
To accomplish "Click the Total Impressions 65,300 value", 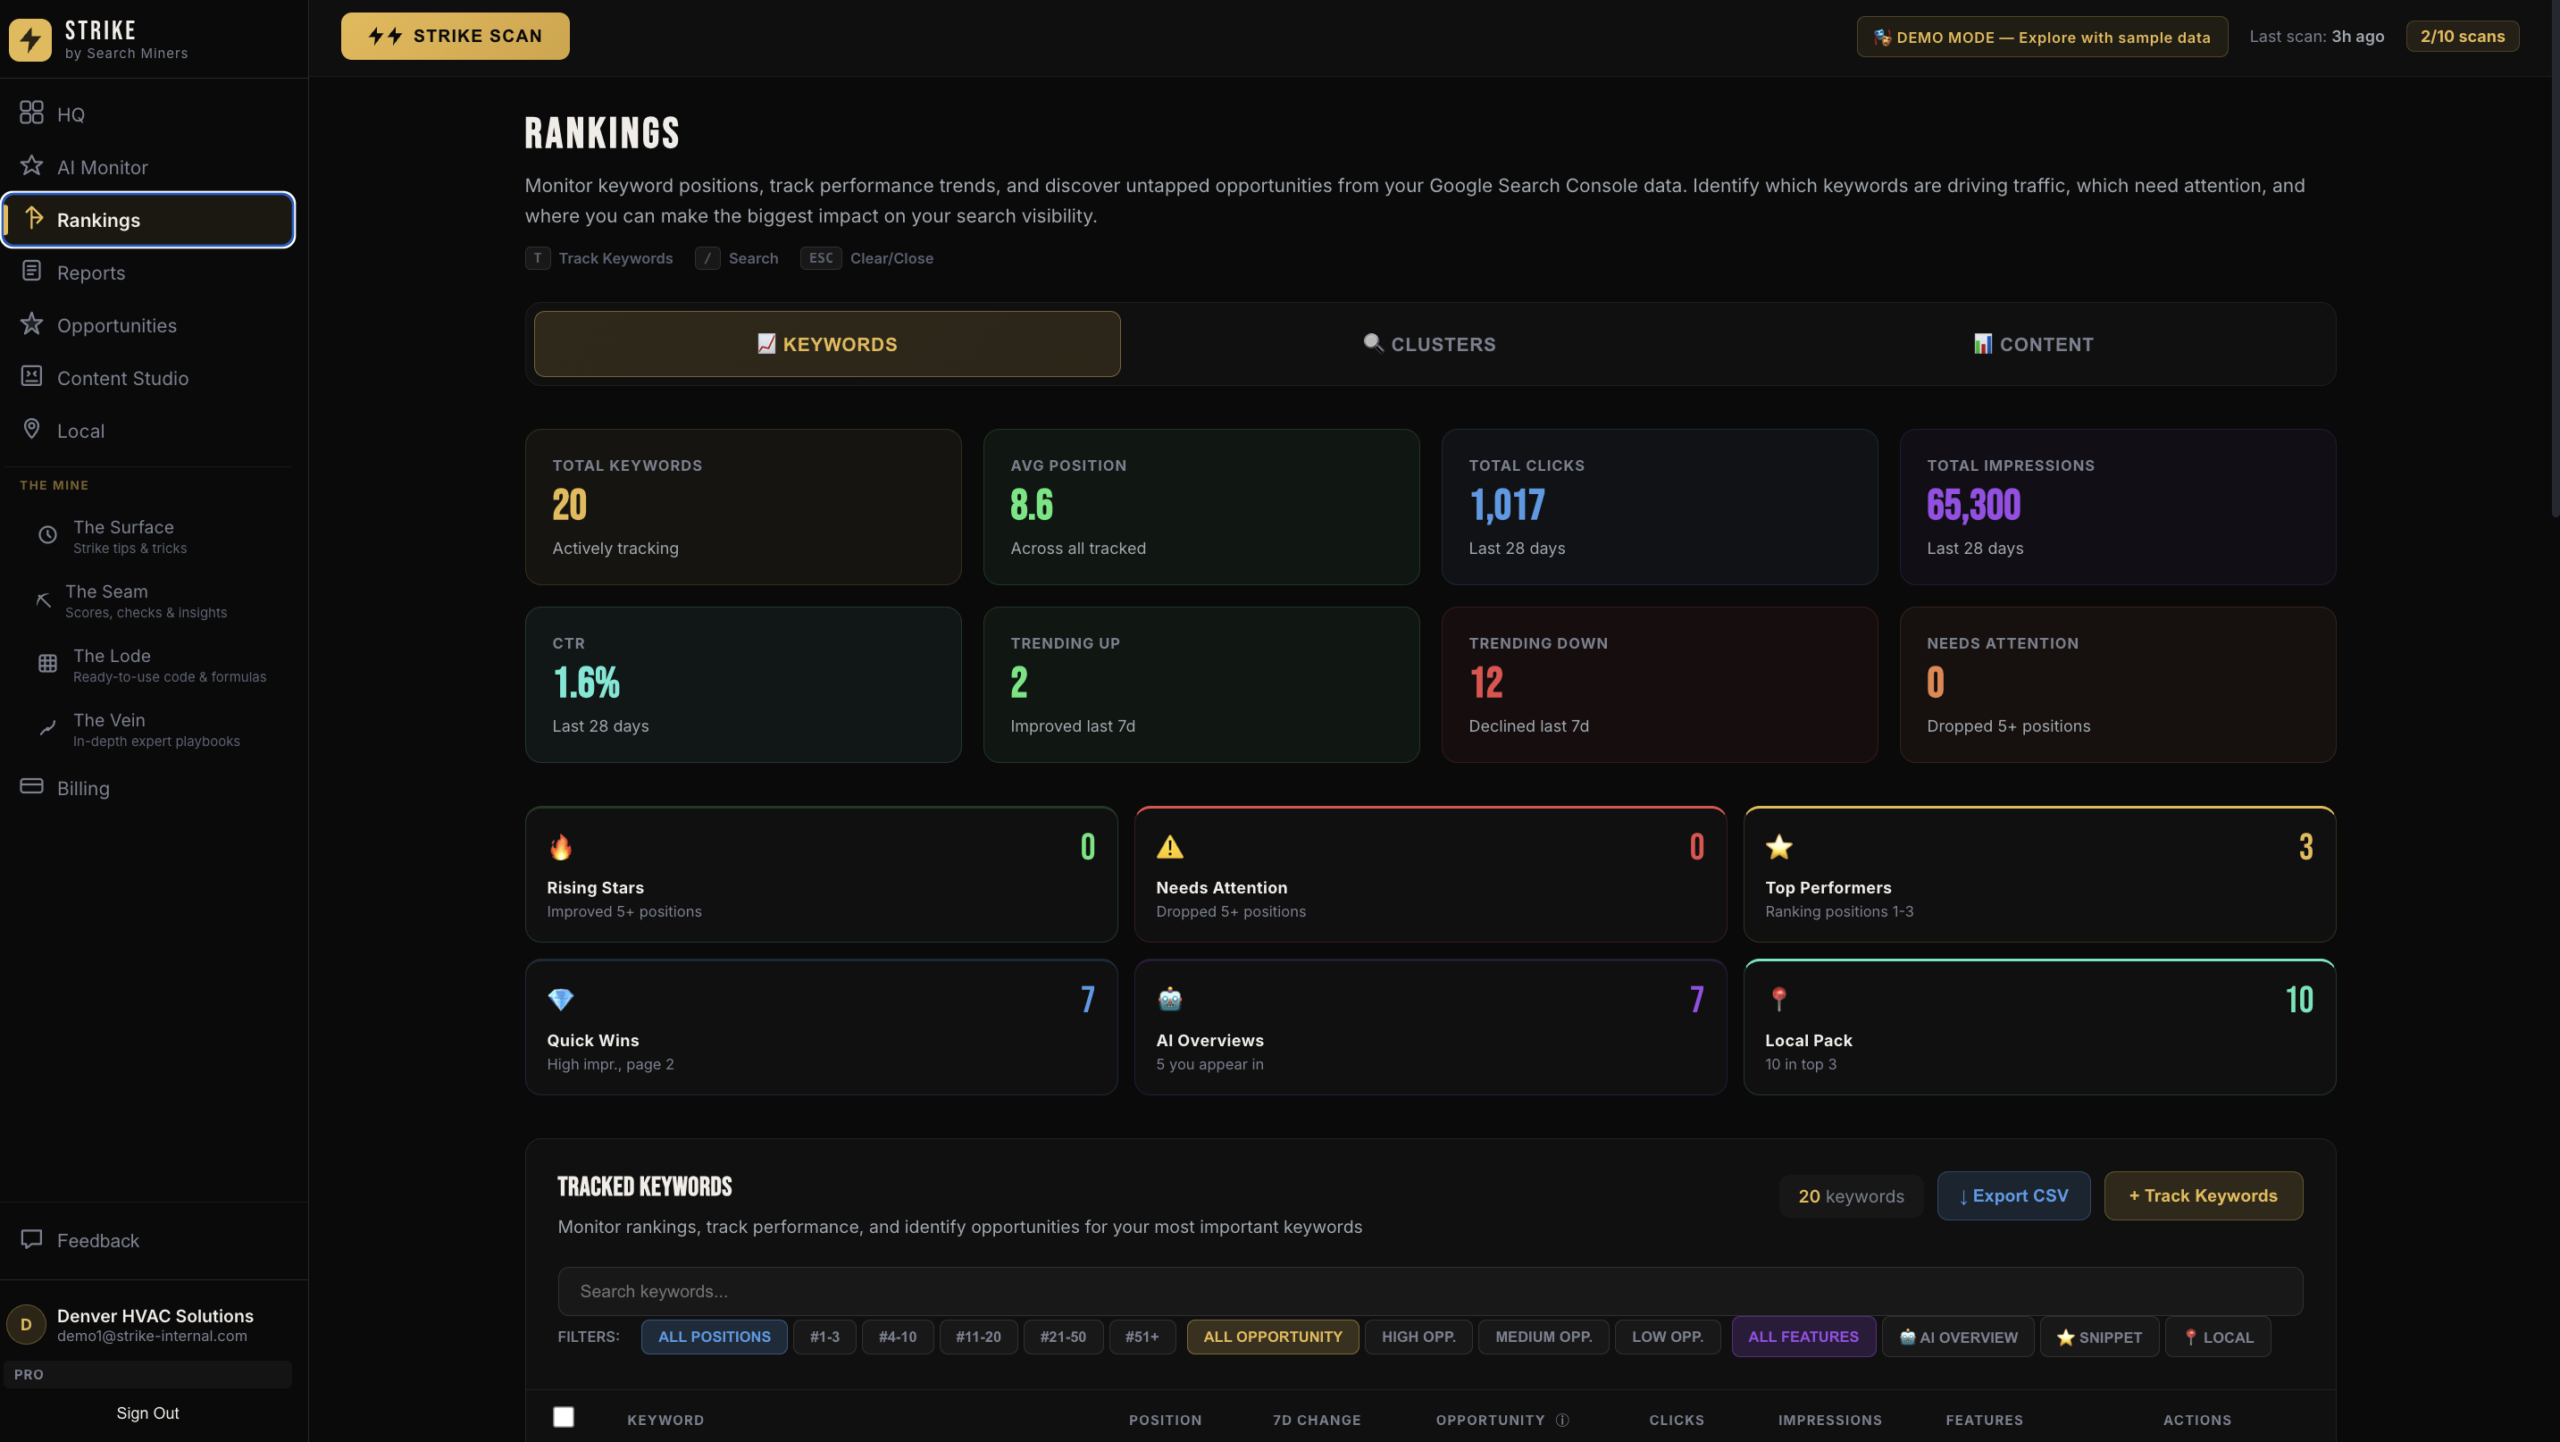I will click(x=1973, y=506).
